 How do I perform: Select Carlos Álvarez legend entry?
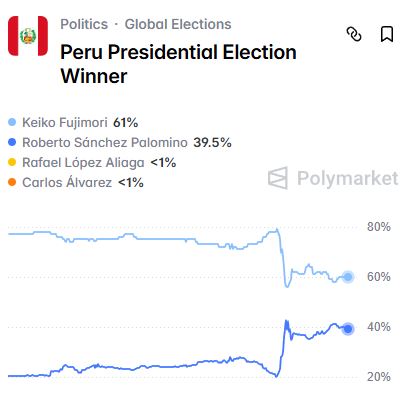tap(76, 182)
